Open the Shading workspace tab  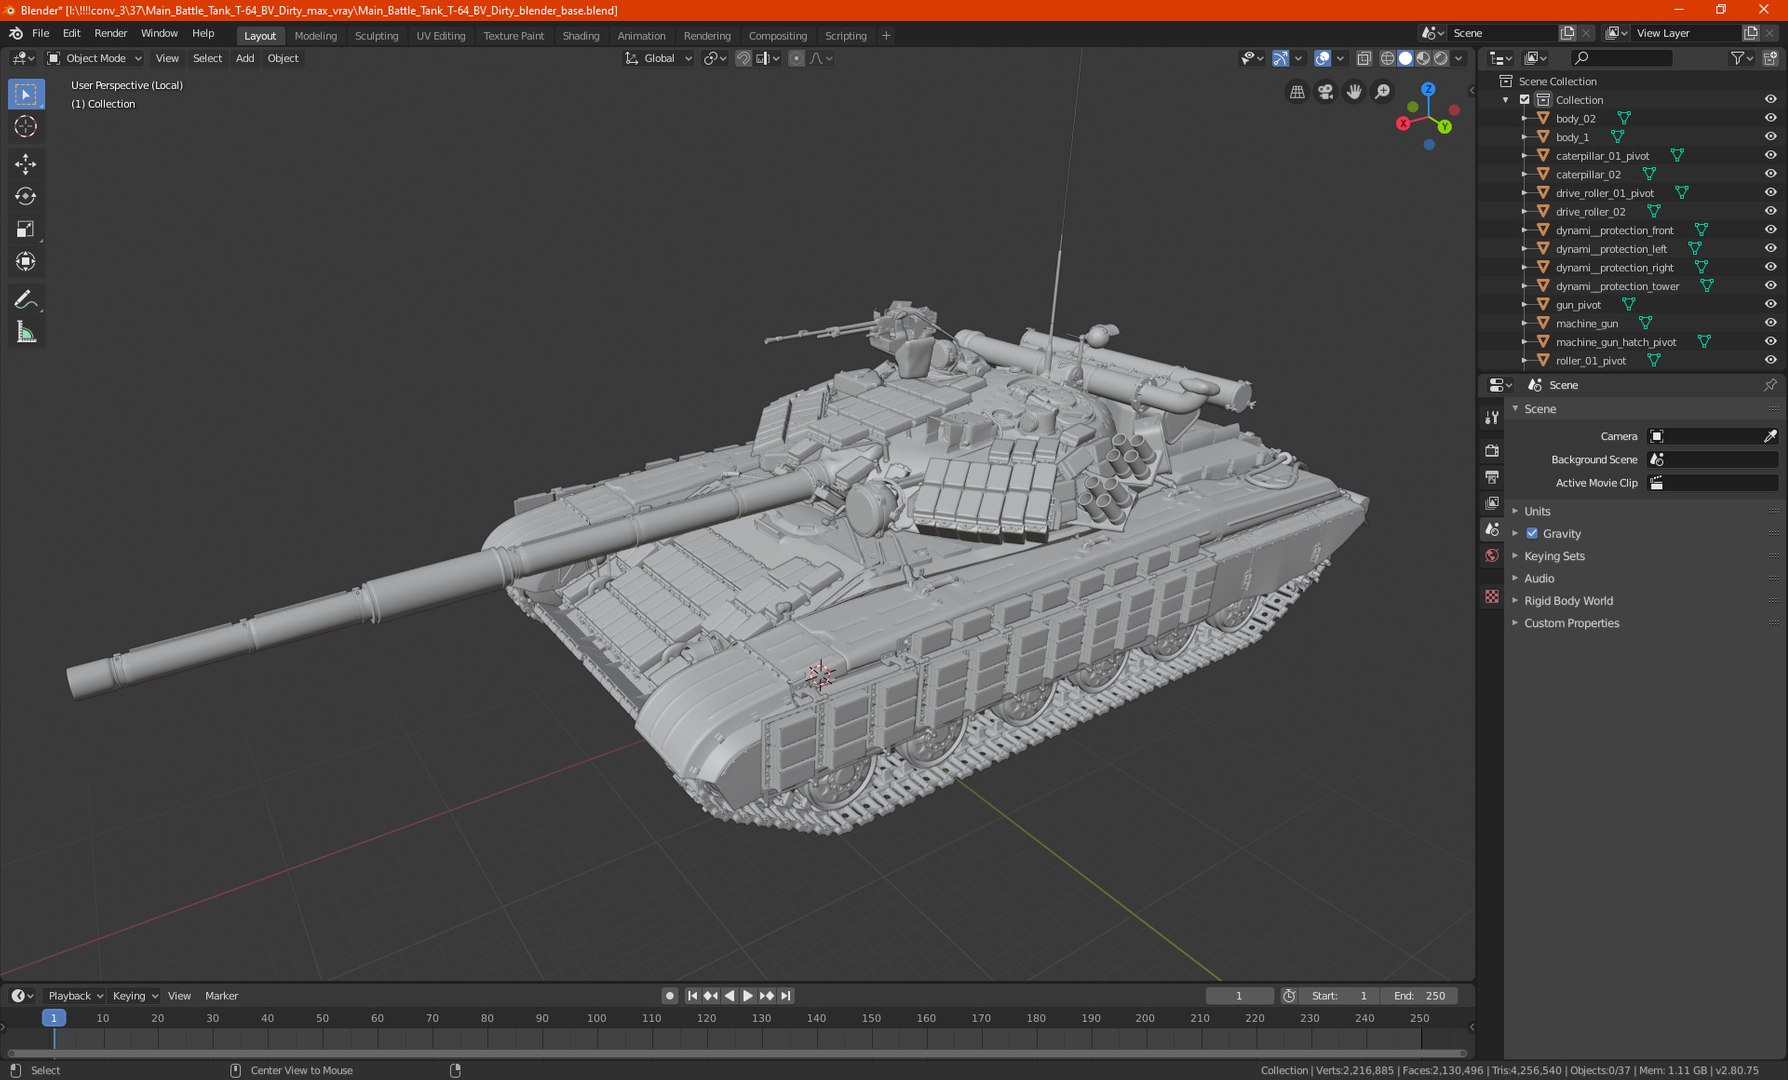[x=581, y=35]
